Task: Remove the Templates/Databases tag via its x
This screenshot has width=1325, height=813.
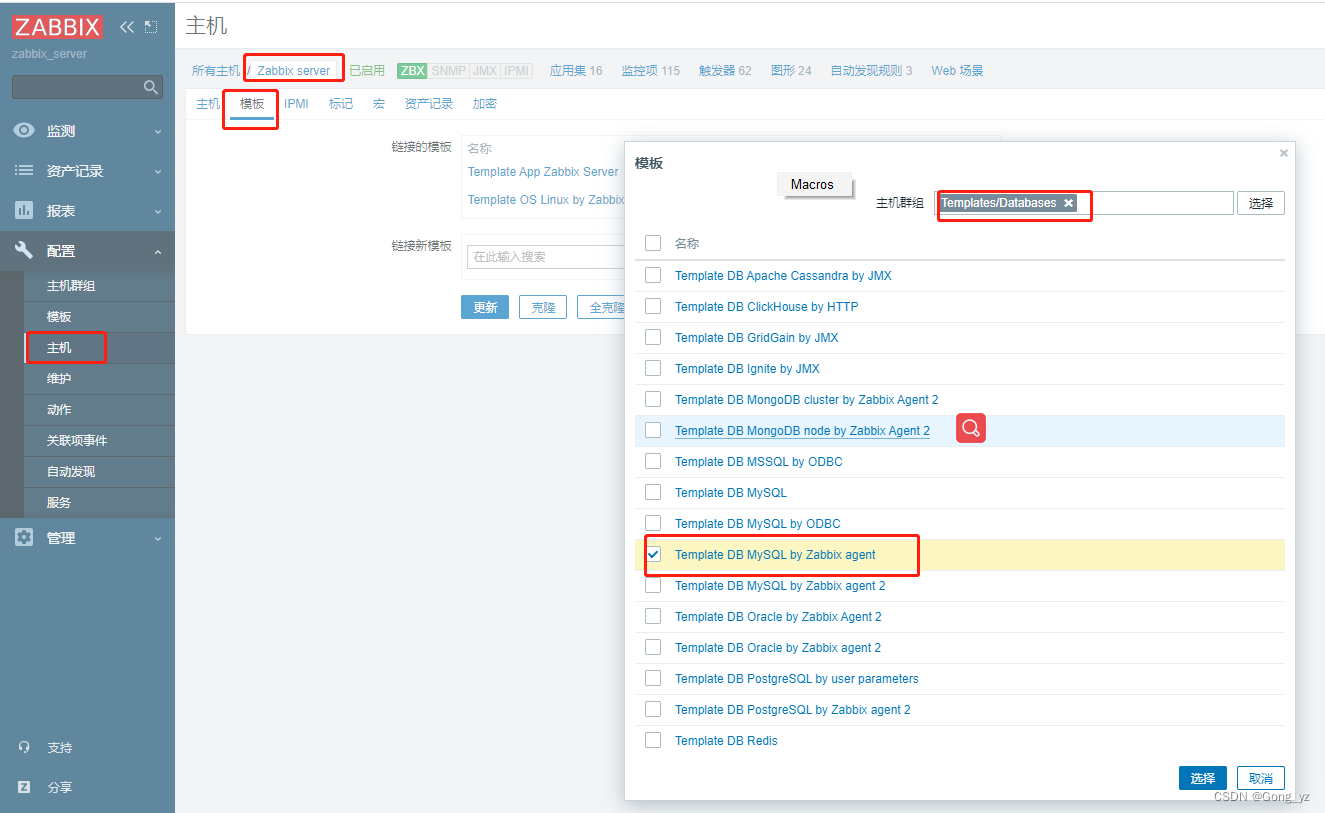Action: tap(1068, 203)
